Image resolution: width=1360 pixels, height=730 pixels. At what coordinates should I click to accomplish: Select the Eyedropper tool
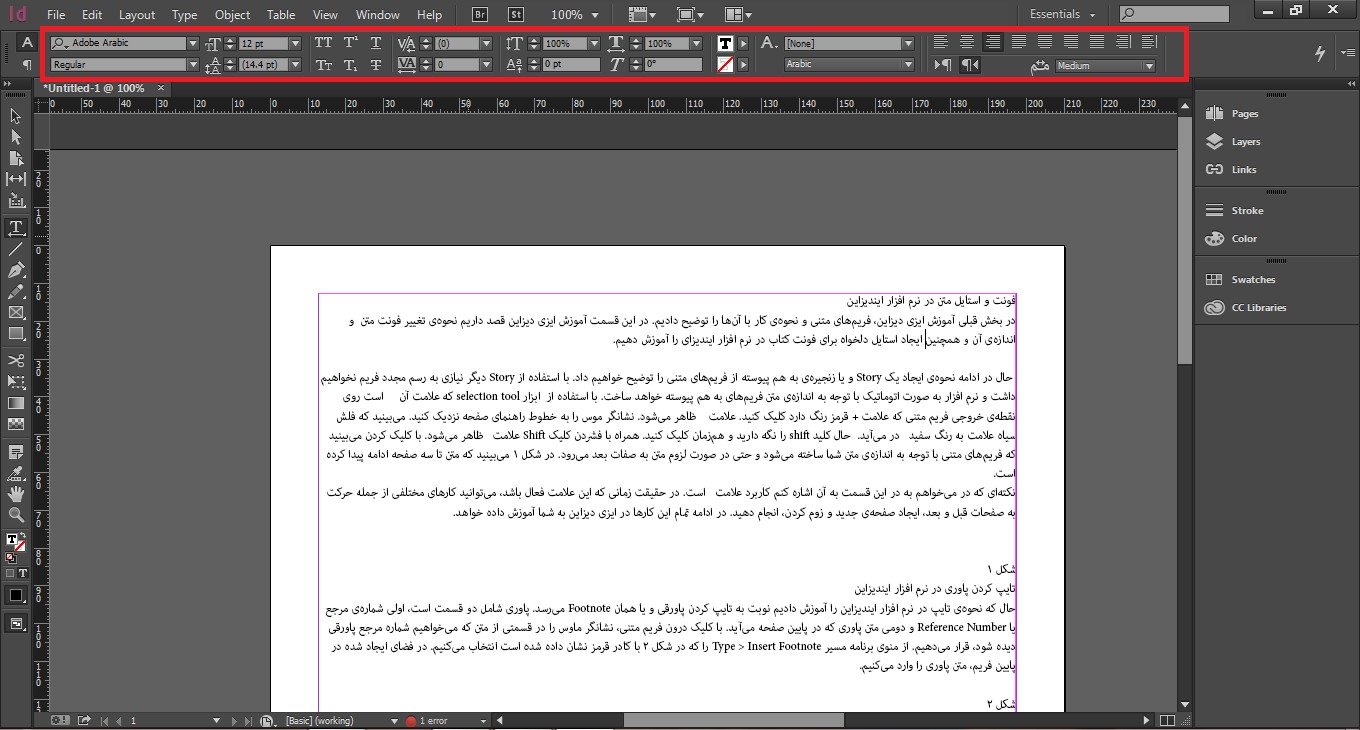tap(16, 473)
